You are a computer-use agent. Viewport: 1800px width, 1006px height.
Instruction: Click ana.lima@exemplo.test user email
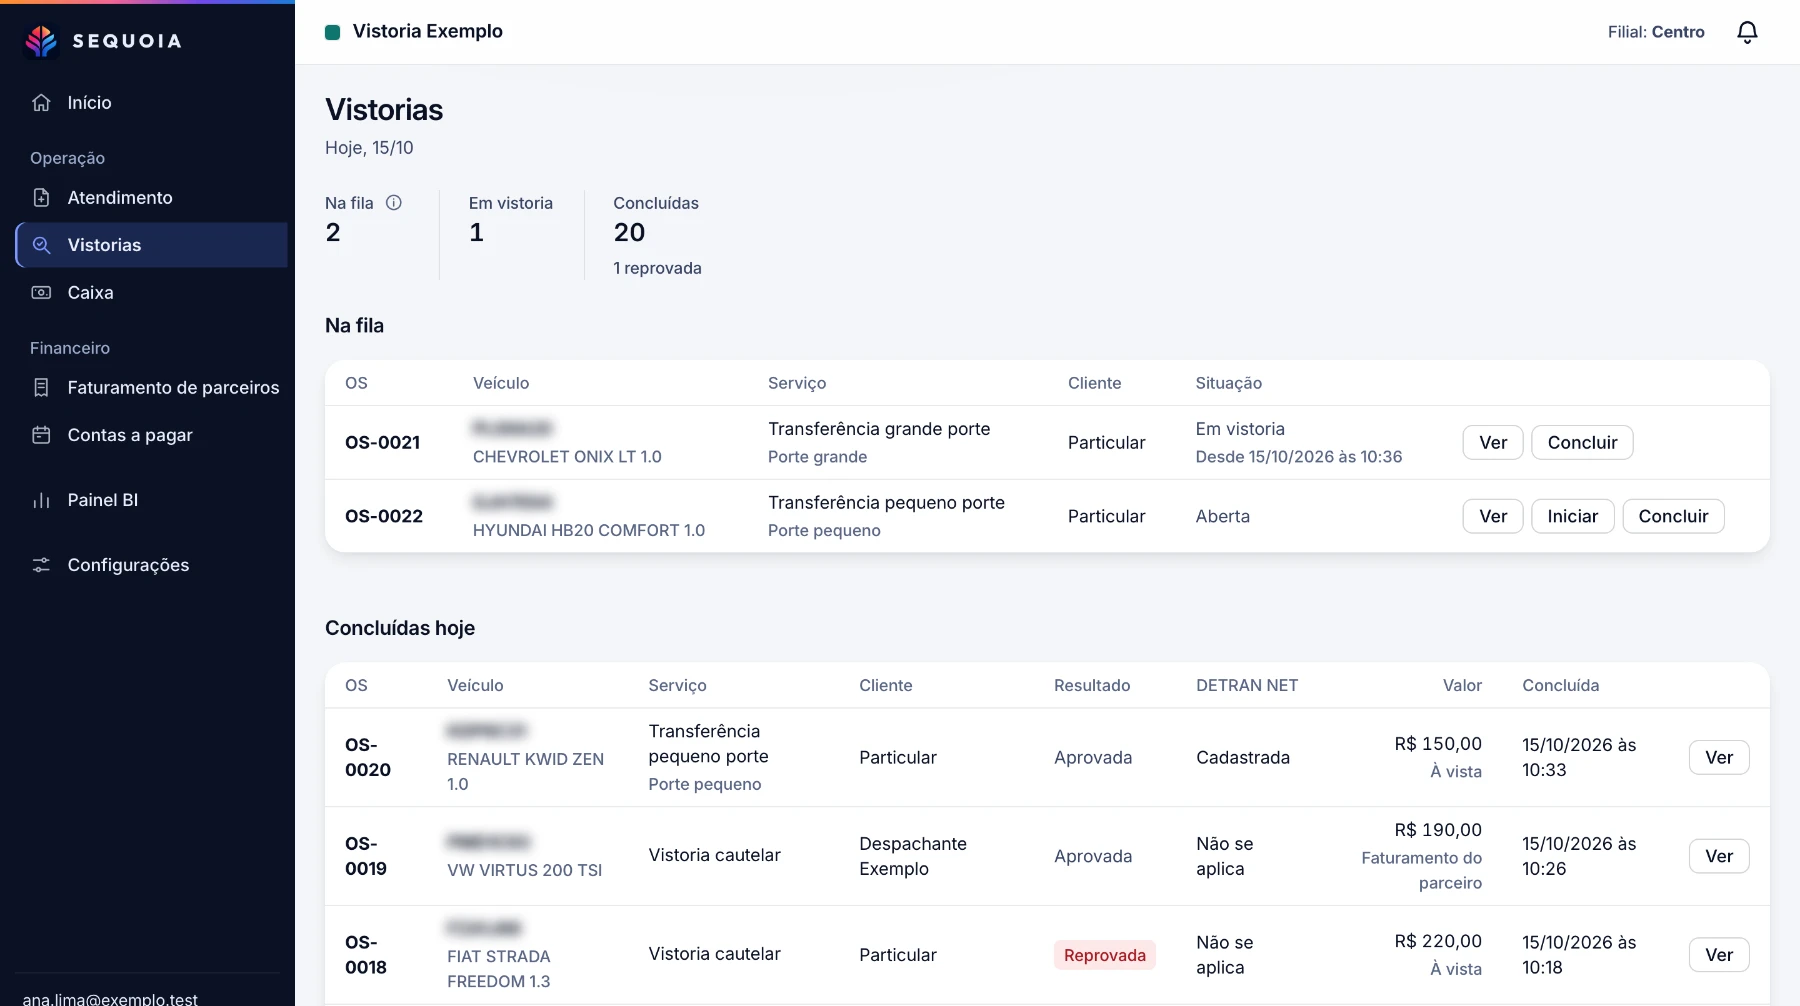coord(110,998)
